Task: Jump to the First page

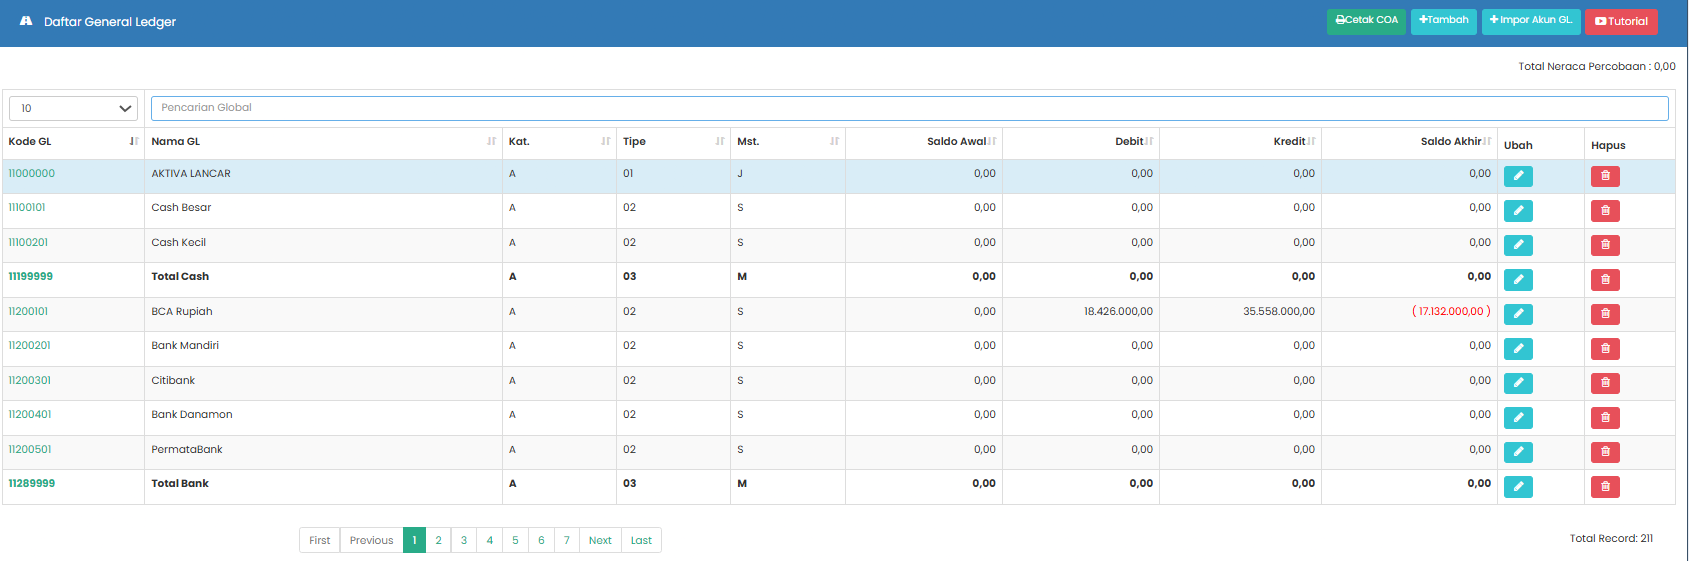Action: [x=319, y=540]
